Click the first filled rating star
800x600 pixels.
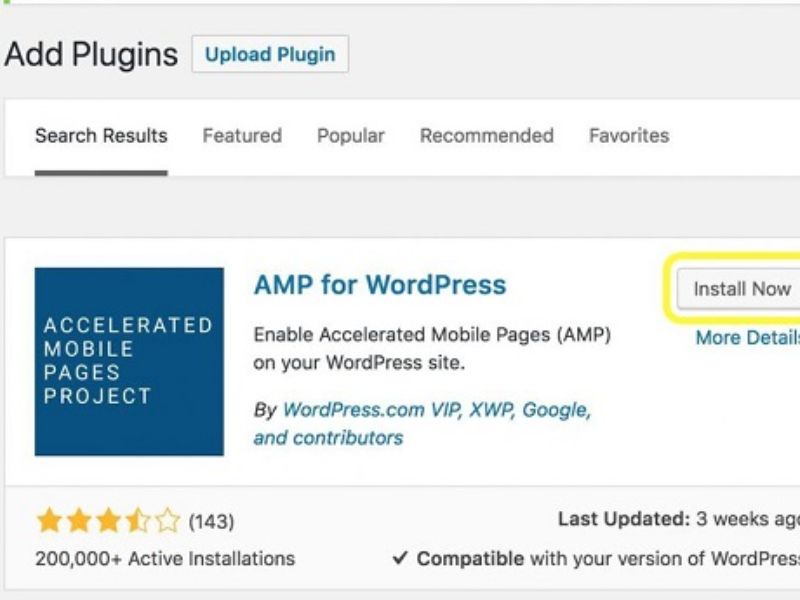(x=47, y=521)
